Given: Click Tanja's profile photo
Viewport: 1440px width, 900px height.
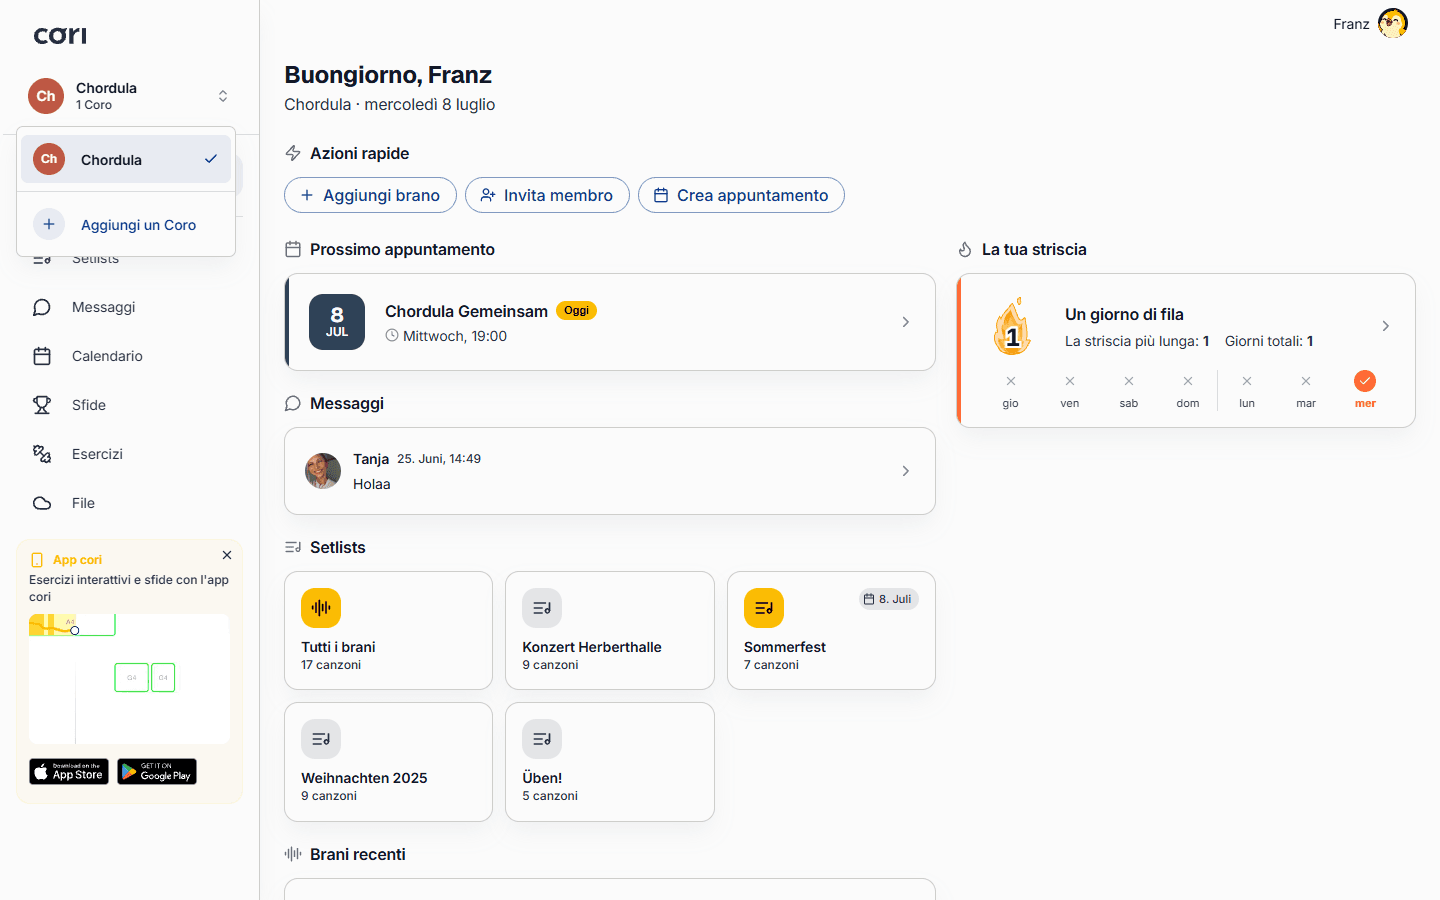Looking at the screenshot, I should point(323,471).
